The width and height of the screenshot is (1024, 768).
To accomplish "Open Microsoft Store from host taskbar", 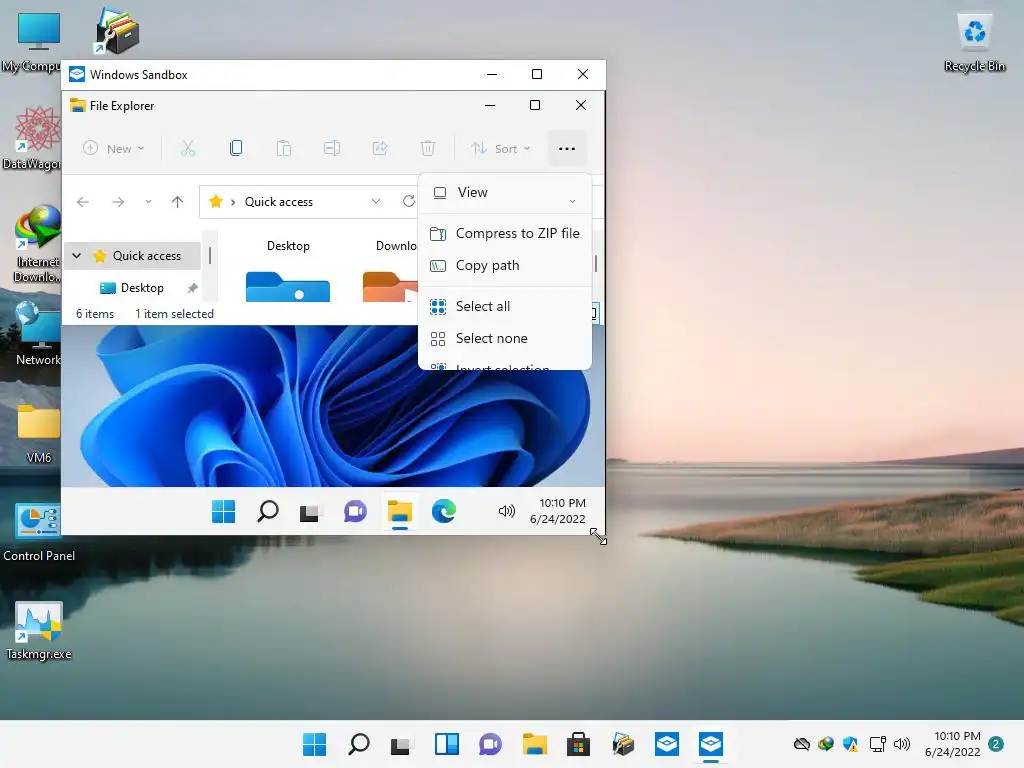I will point(578,744).
